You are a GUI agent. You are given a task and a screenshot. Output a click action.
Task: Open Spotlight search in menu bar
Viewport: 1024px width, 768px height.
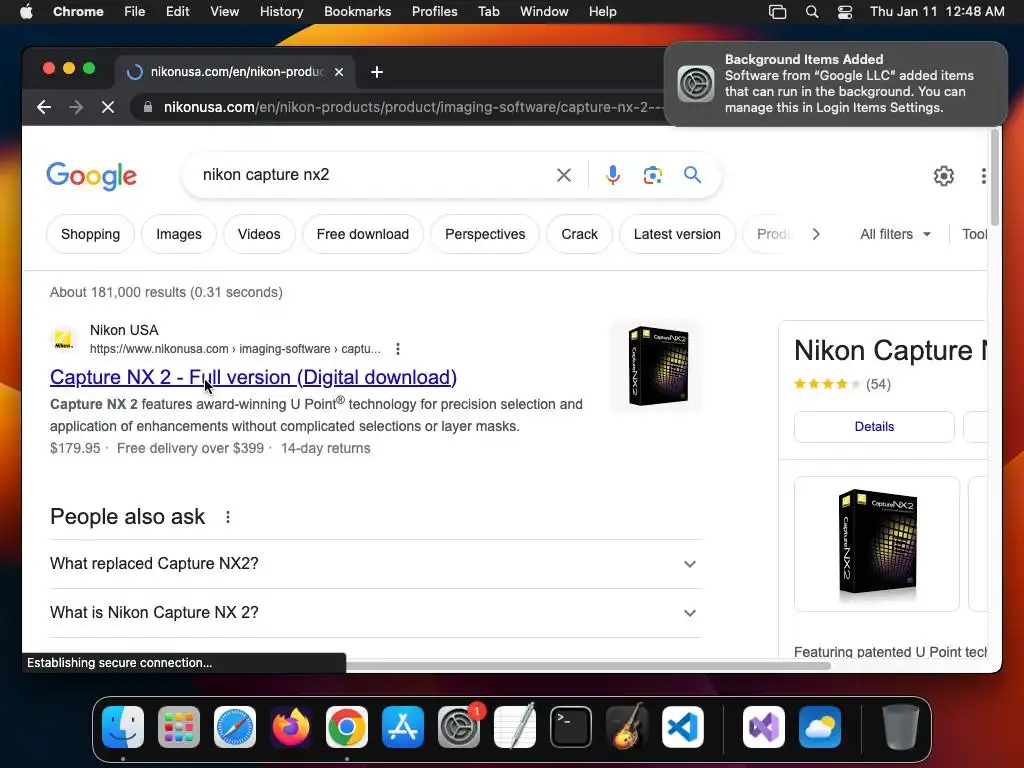point(812,12)
